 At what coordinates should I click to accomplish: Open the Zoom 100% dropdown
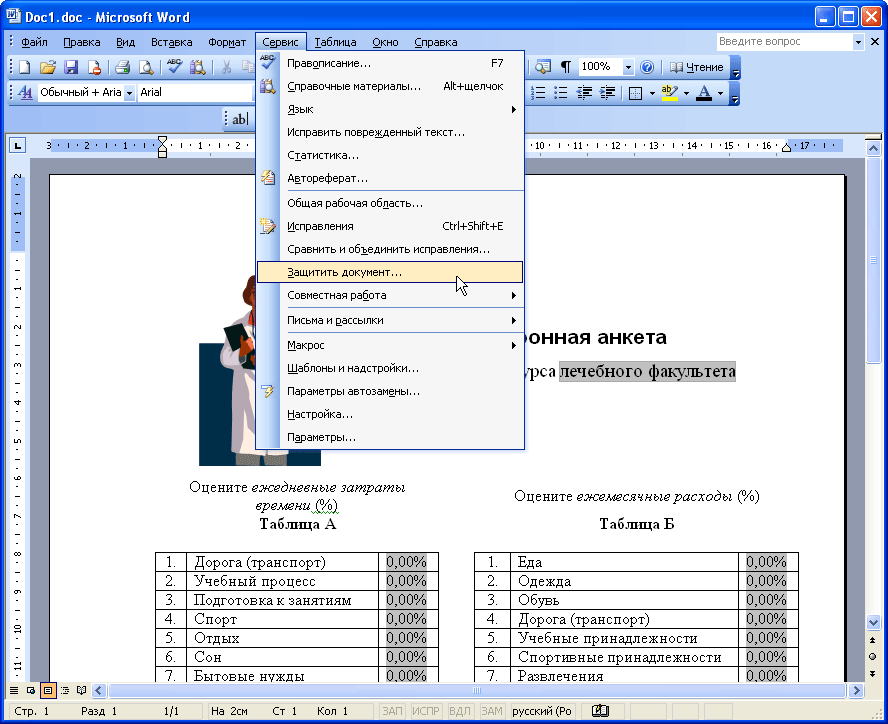coord(627,67)
